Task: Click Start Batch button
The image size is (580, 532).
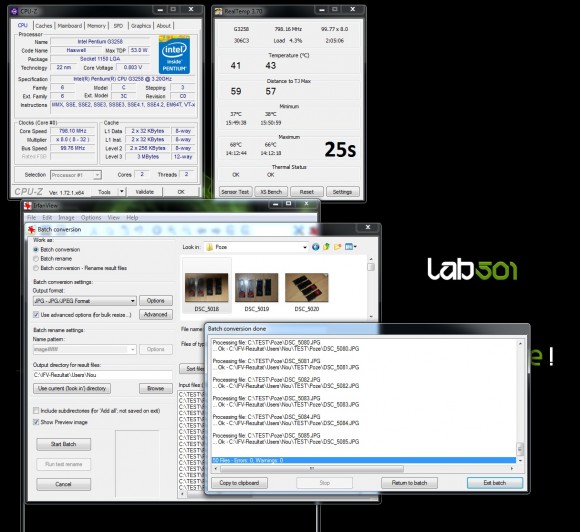Action: 64,444
